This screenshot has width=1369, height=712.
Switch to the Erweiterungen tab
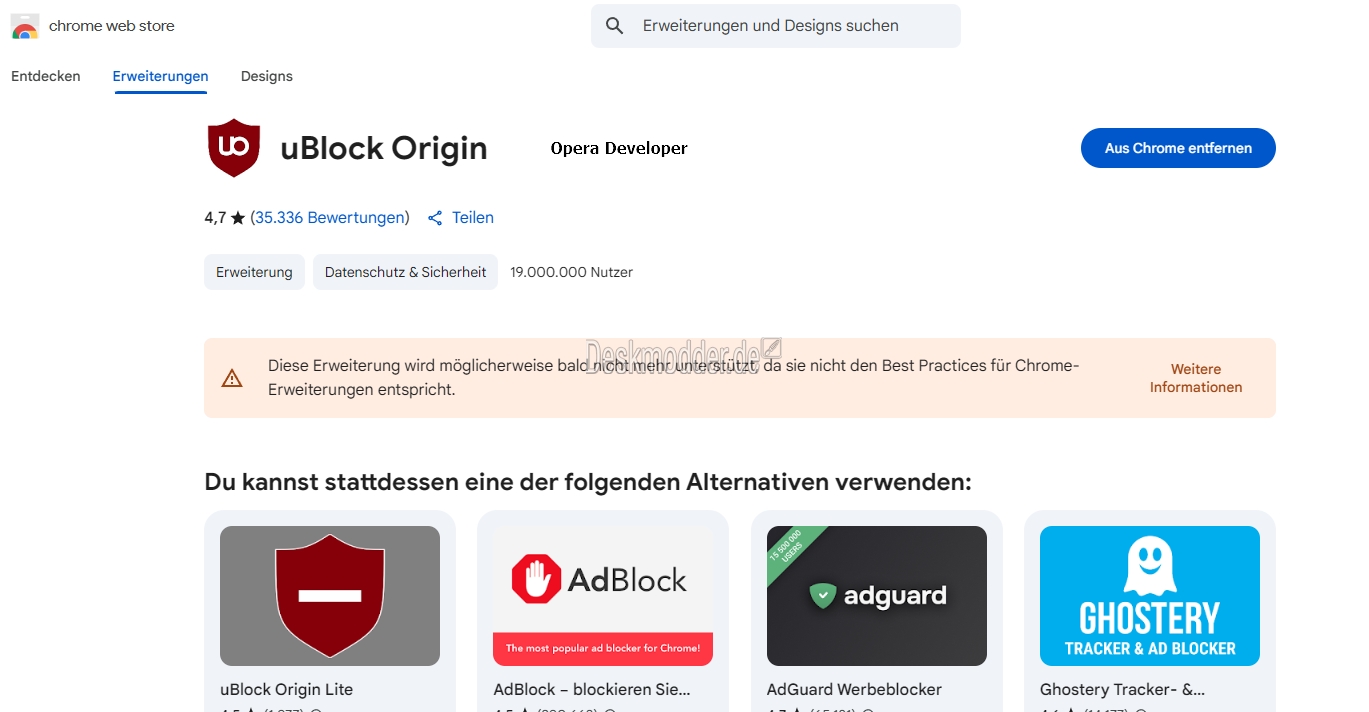point(160,76)
